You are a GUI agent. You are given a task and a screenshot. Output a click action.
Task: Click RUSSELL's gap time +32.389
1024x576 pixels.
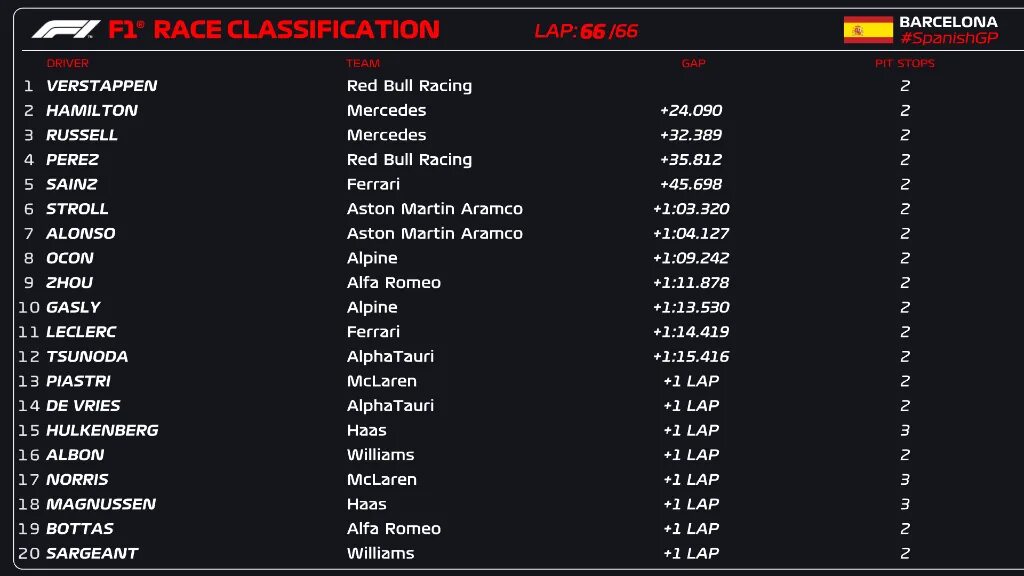coord(690,135)
